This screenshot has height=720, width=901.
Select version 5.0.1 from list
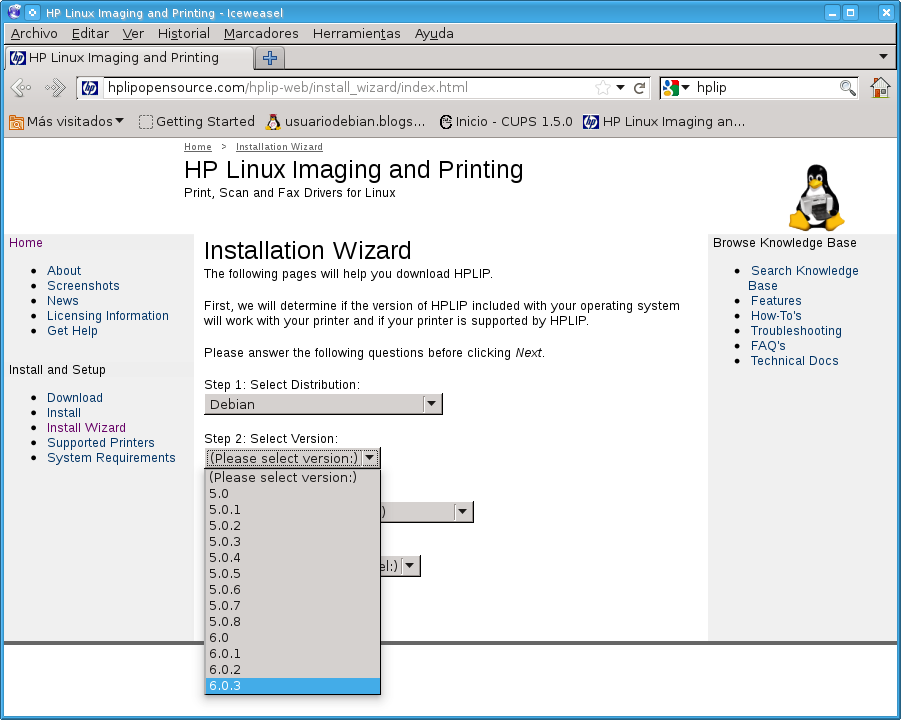[x=292, y=510]
